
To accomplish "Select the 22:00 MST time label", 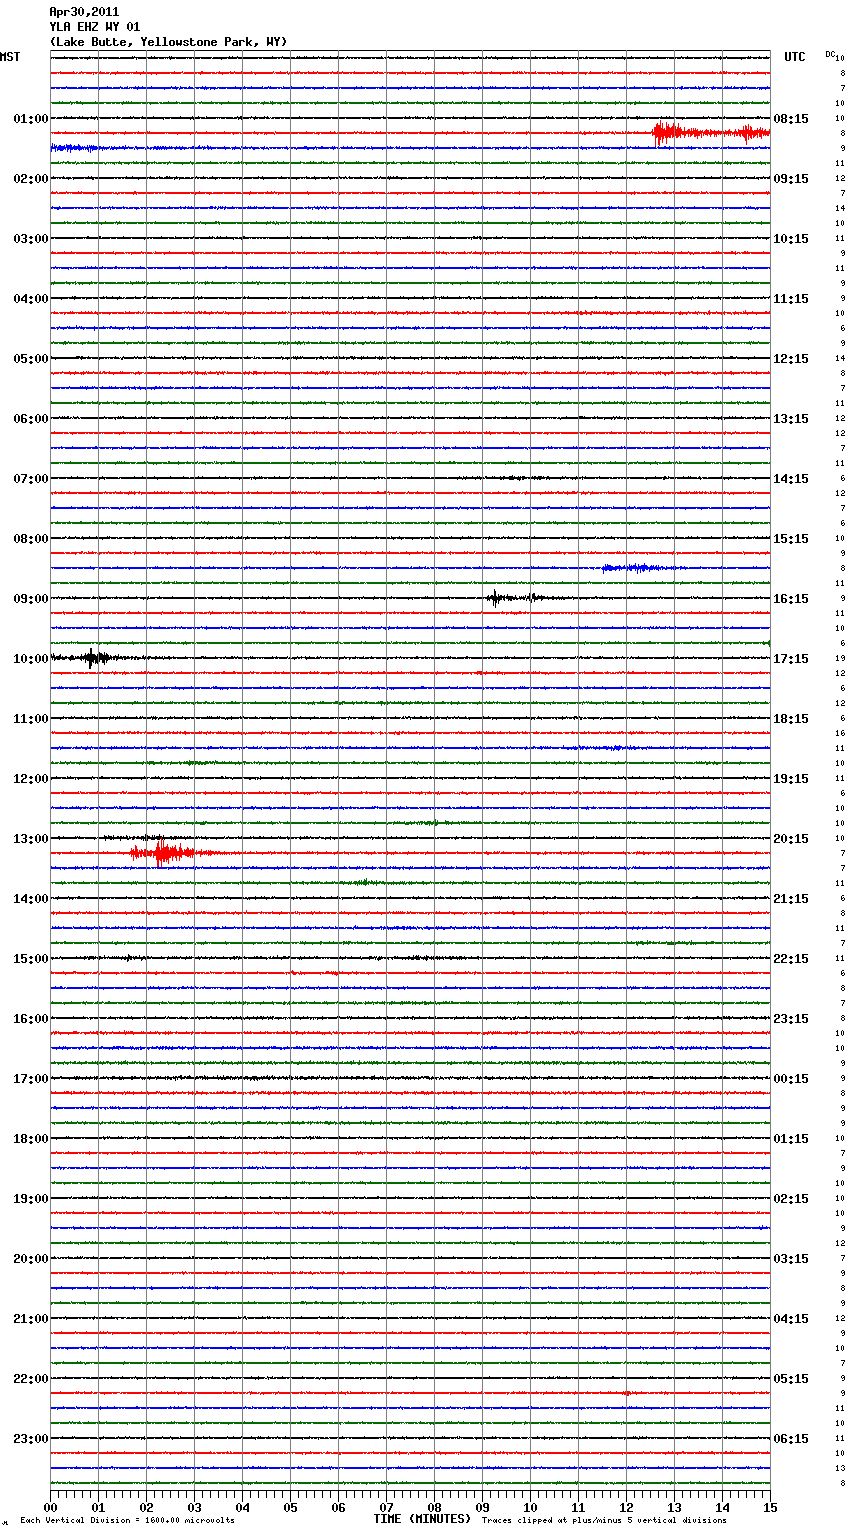I will point(31,1379).
